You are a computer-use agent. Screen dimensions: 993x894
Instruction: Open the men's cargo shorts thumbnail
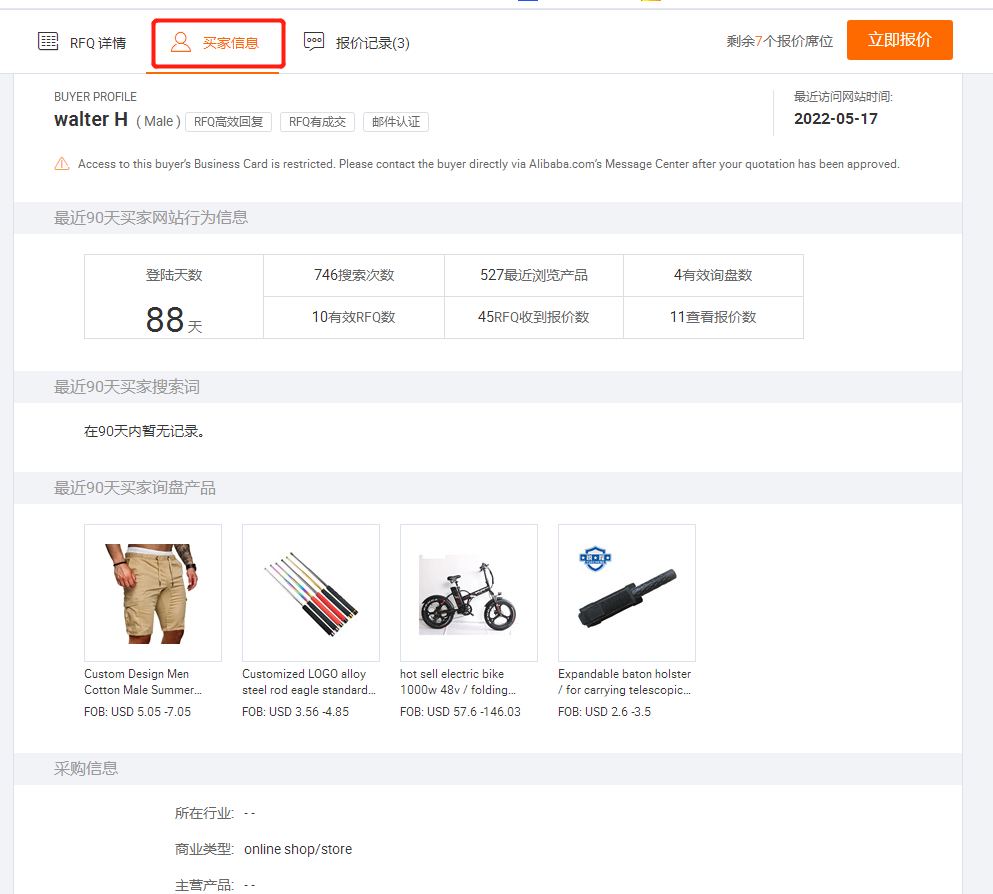[x=153, y=593]
